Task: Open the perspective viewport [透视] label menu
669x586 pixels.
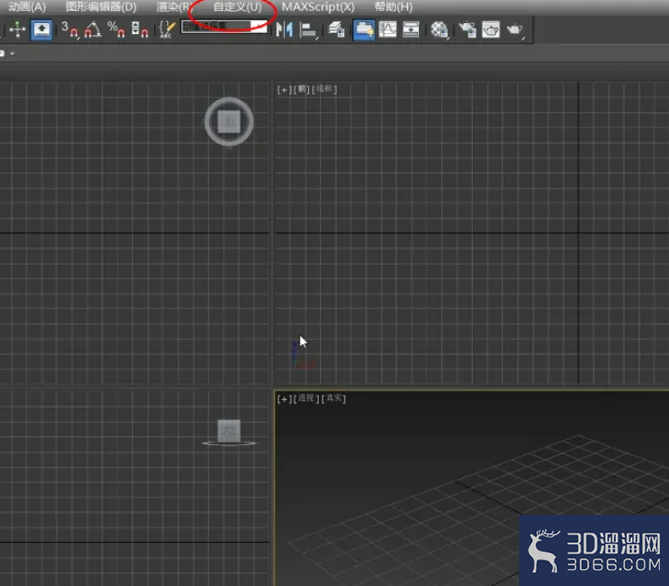Action: 306,399
